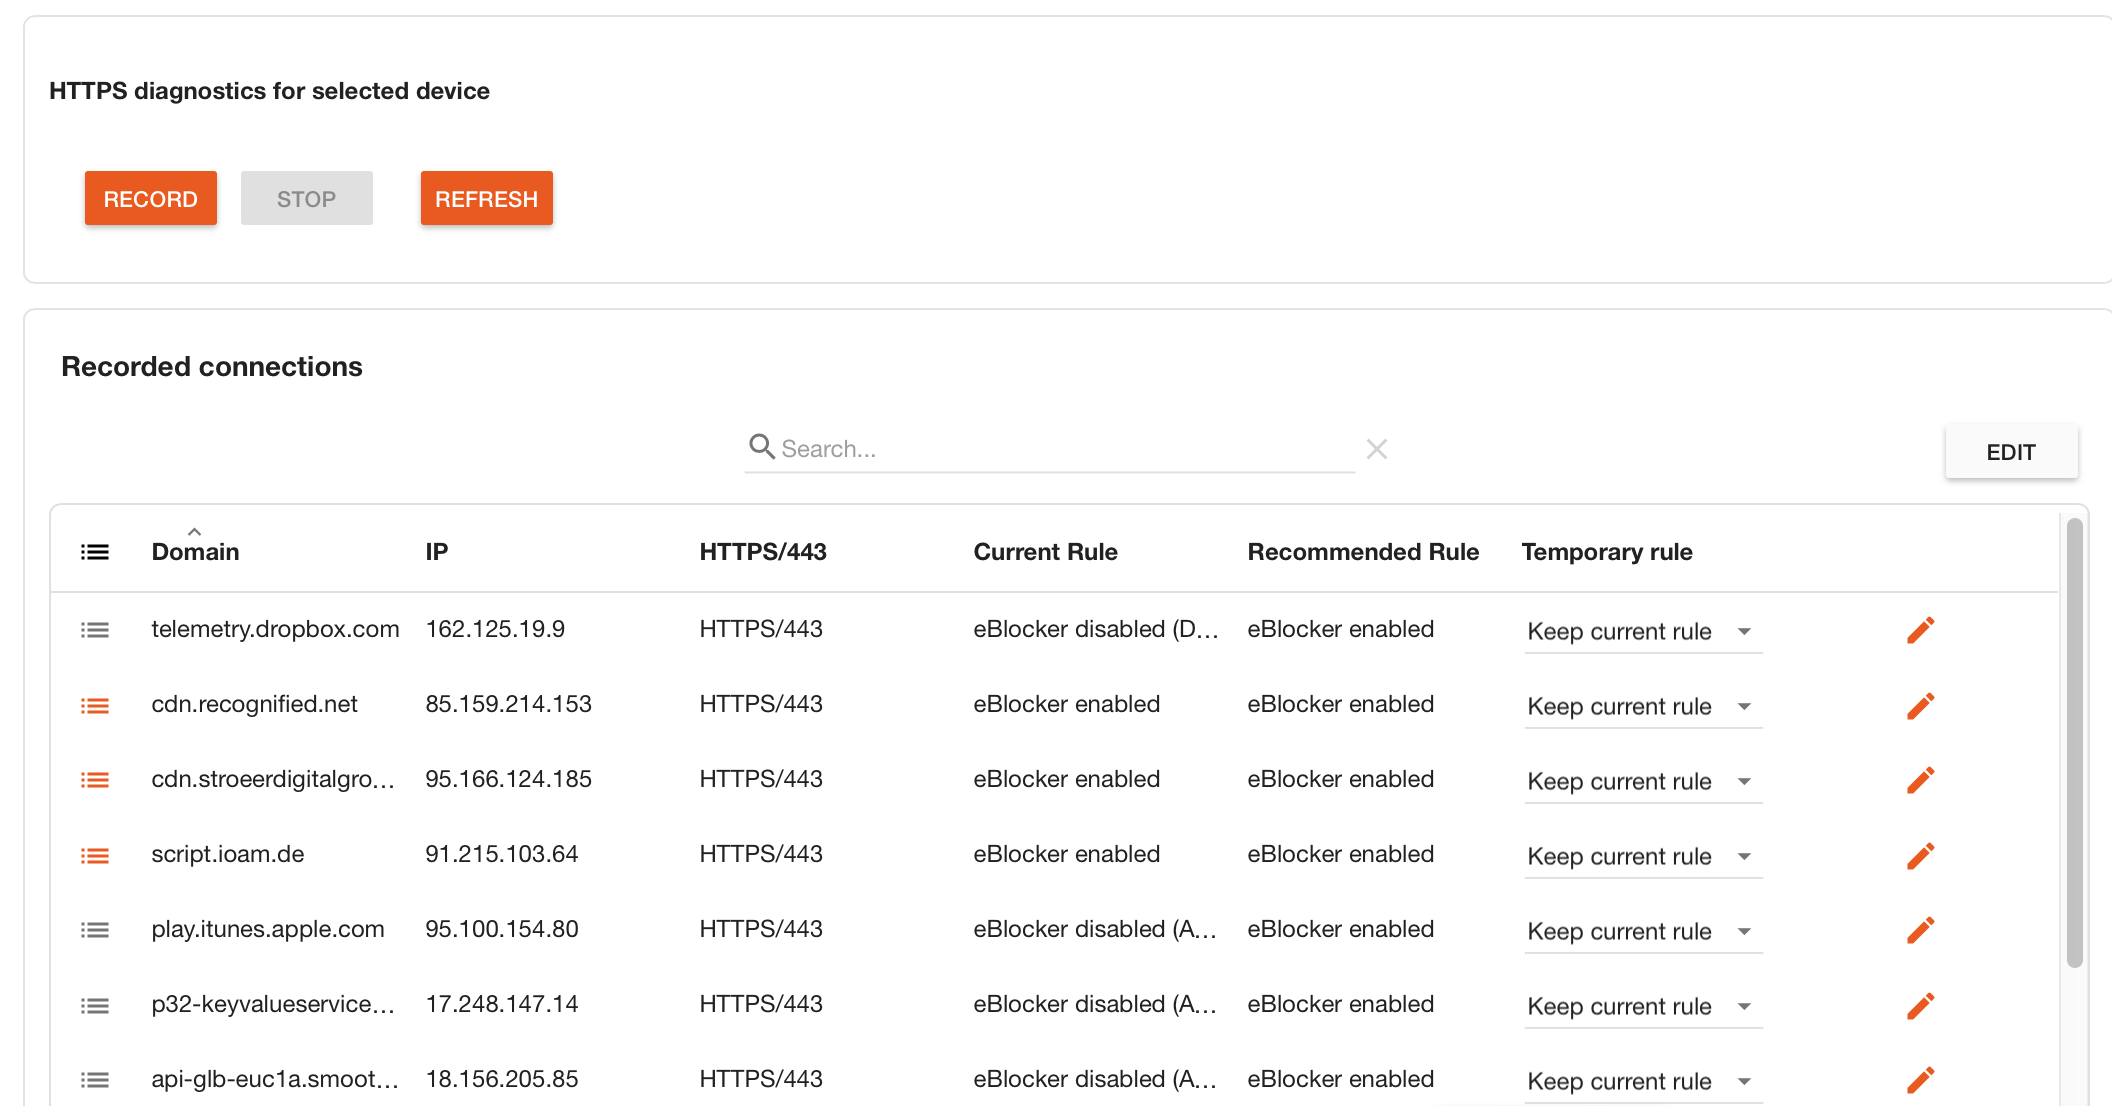Click the recorded connections table scrollbar

(2075, 742)
